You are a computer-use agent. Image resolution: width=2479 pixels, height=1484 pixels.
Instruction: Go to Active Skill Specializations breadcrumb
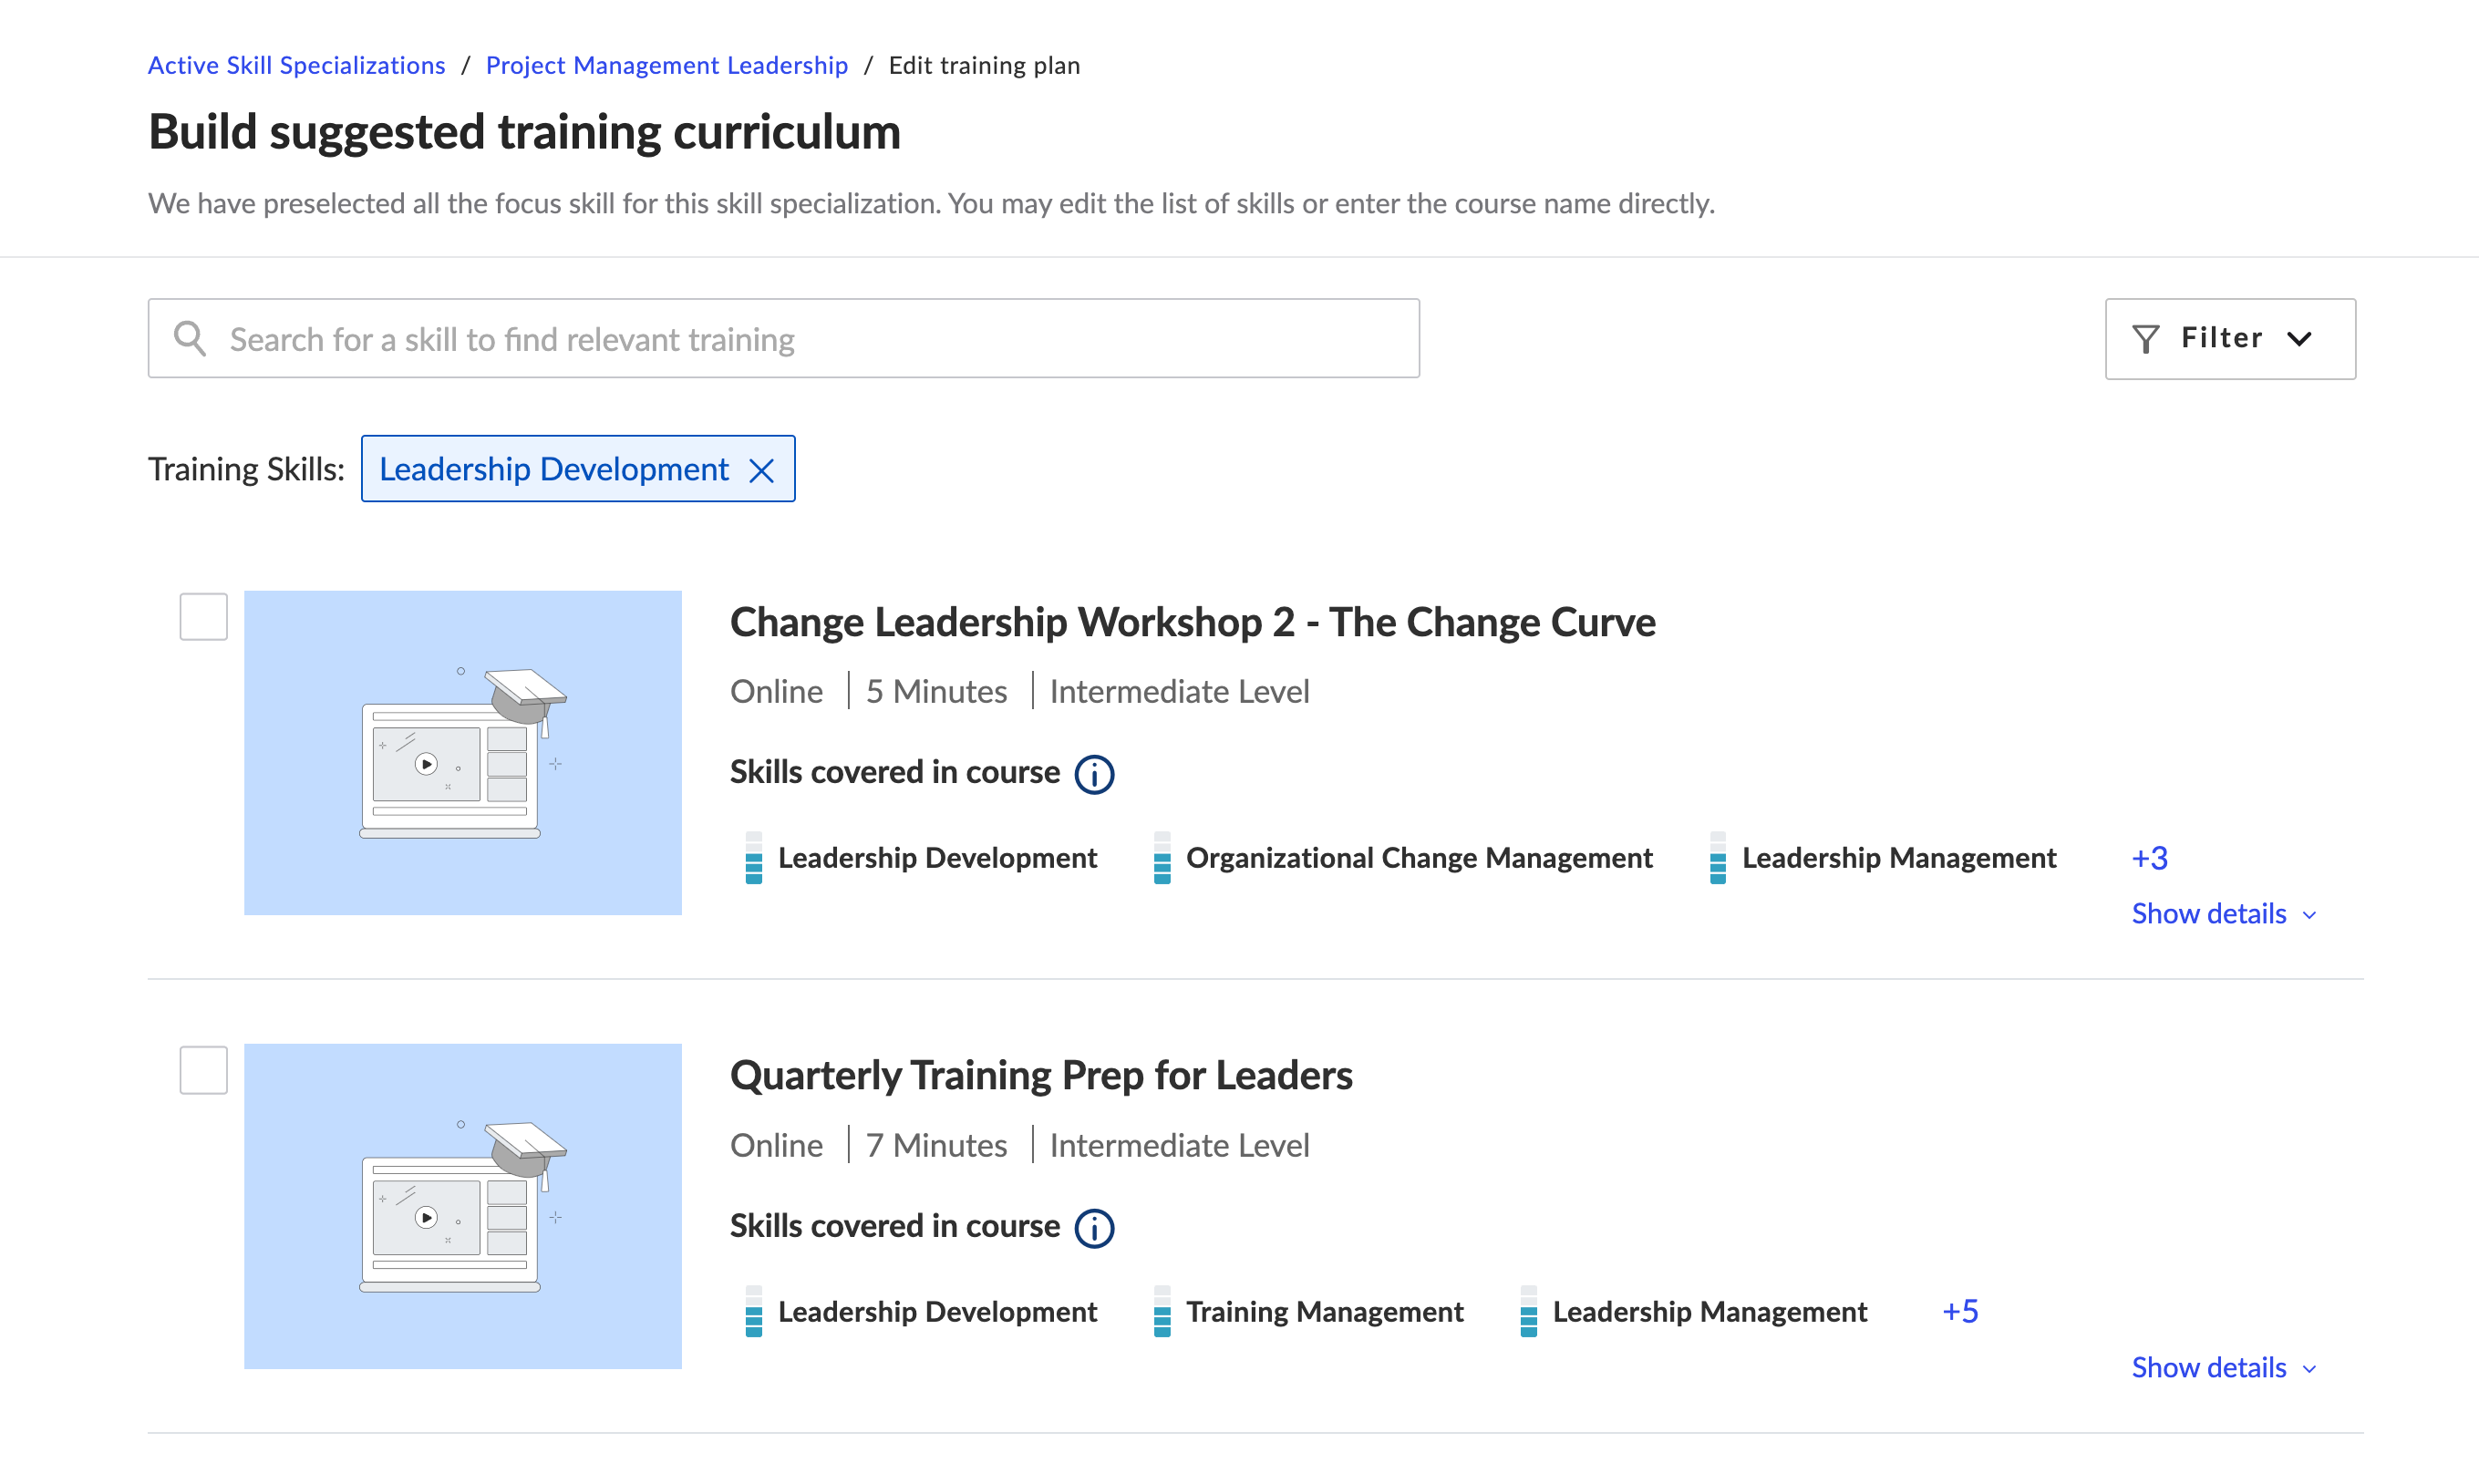click(296, 66)
